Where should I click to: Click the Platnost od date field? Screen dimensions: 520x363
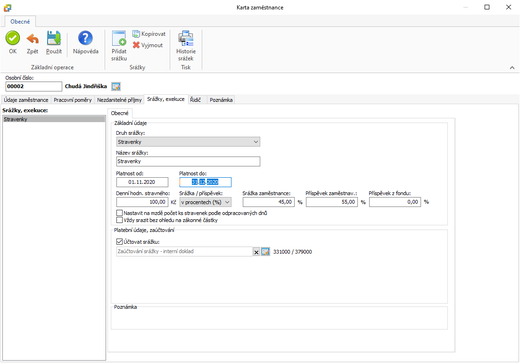tap(142, 182)
